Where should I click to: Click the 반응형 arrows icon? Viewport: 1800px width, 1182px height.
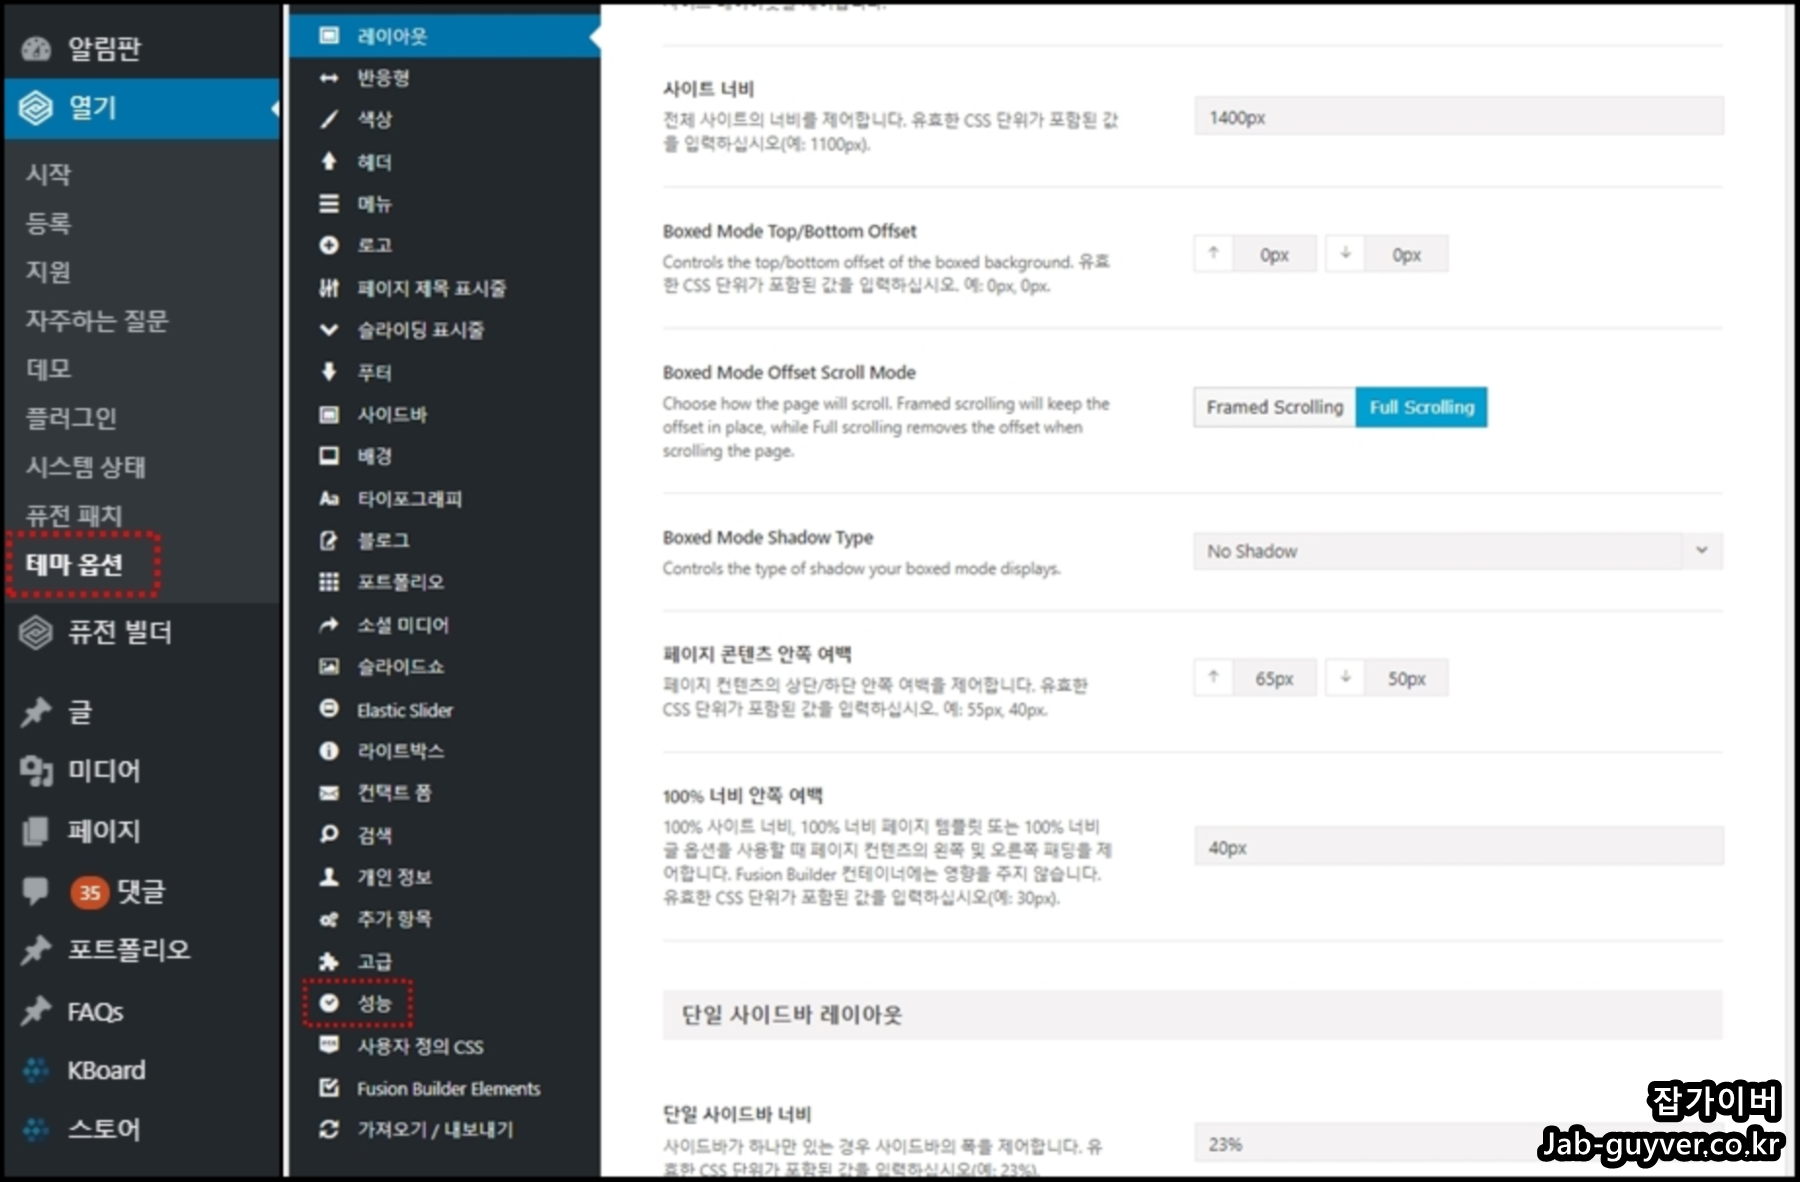pyautogui.click(x=329, y=78)
